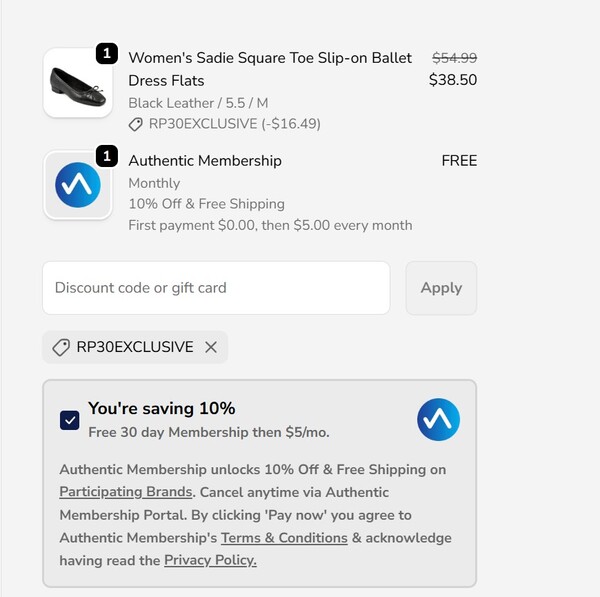Uncheck the You're saving 10% checkbox
This screenshot has width=600, height=597.
[70, 420]
